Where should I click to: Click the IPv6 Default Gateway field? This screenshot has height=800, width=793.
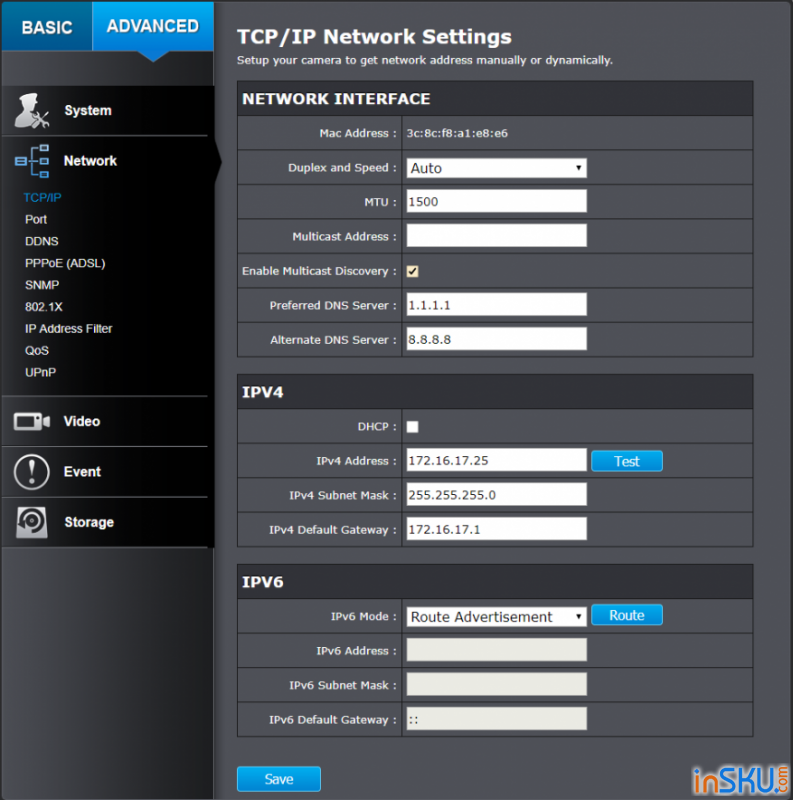[497, 719]
